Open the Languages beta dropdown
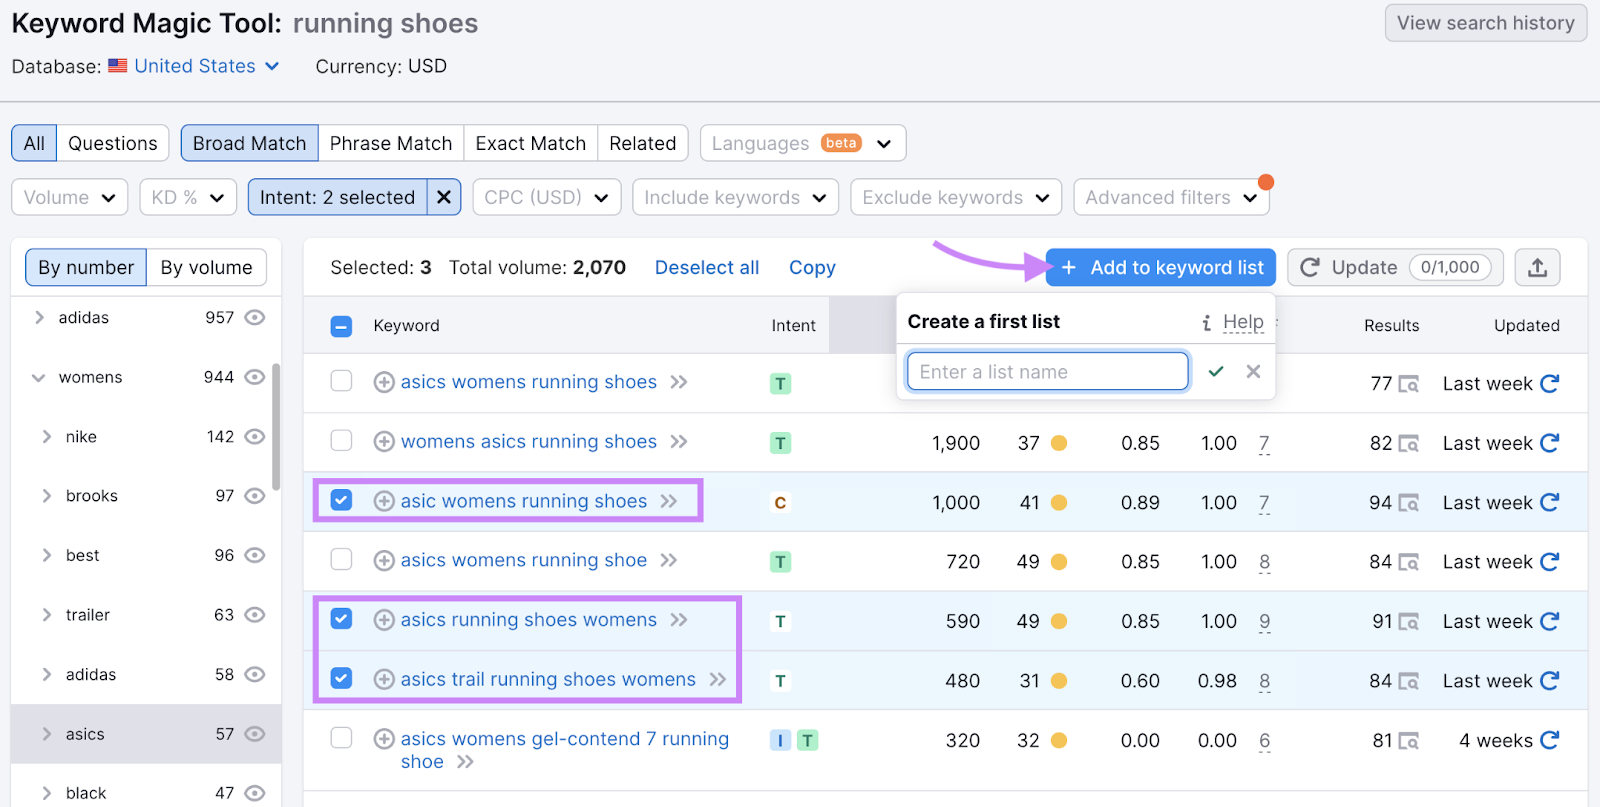Image resolution: width=1600 pixels, height=807 pixels. [x=803, y=143]
